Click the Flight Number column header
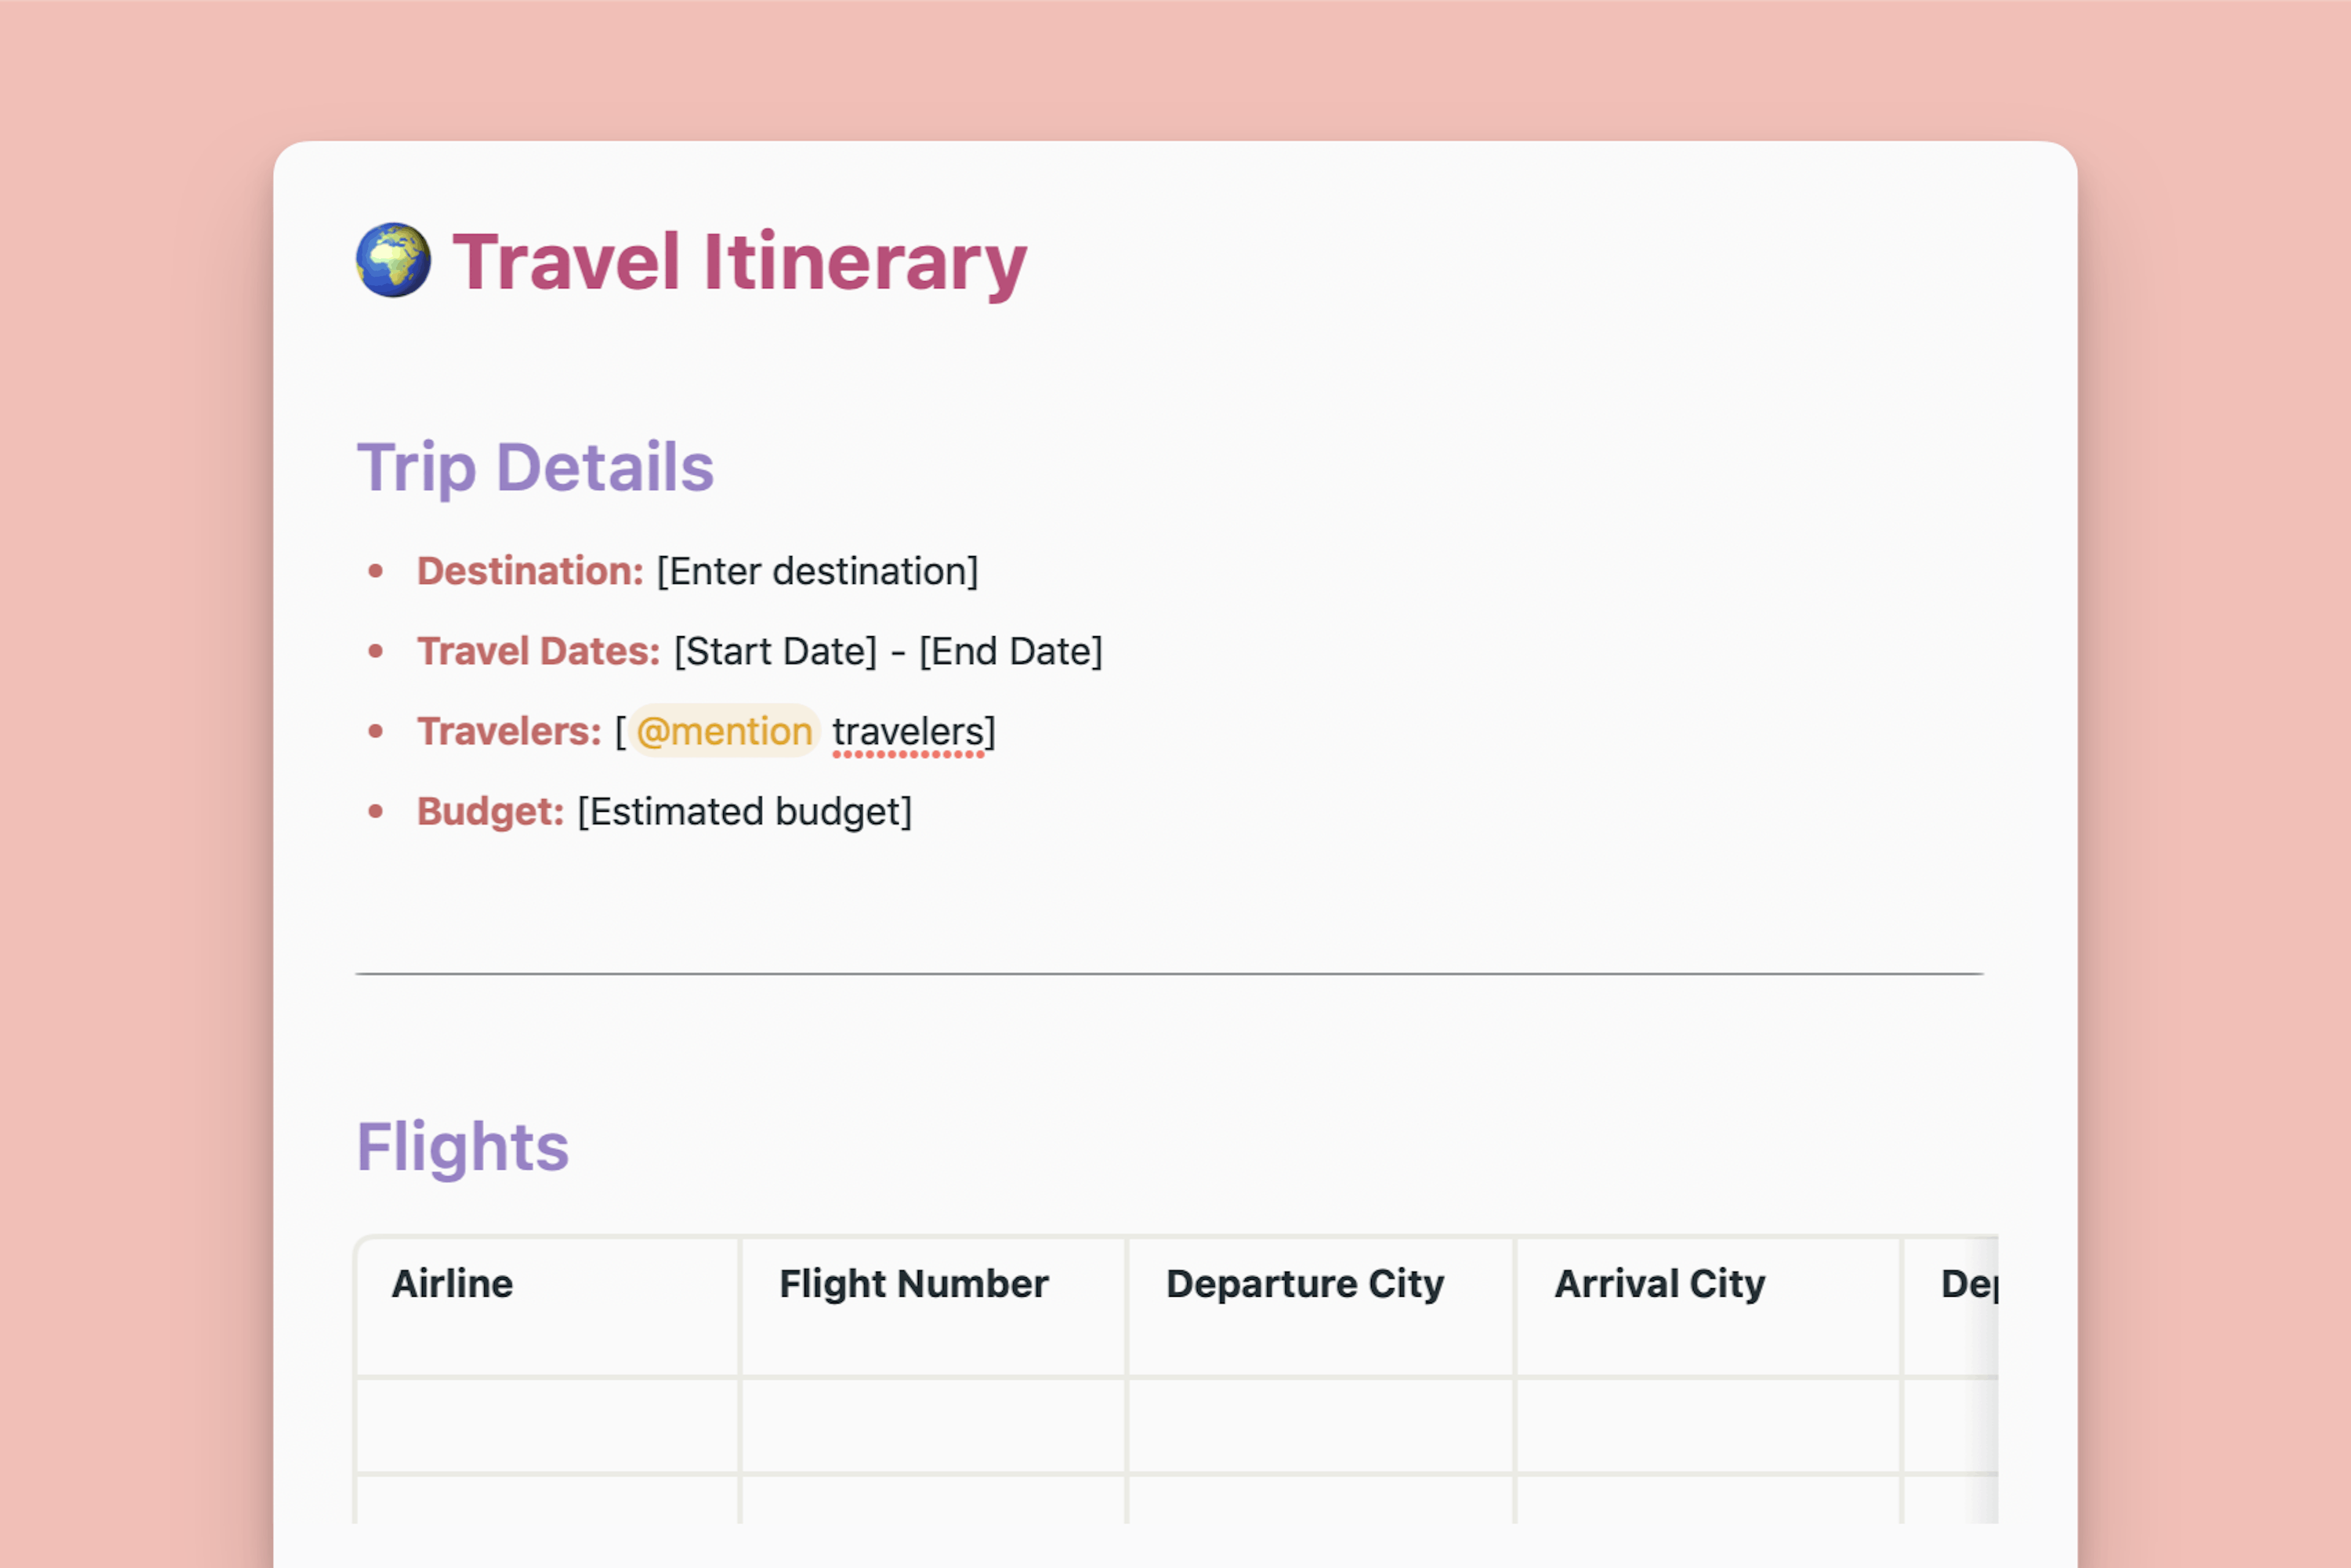This screenshot has width=2351, height=1568. pos(933,1306)
